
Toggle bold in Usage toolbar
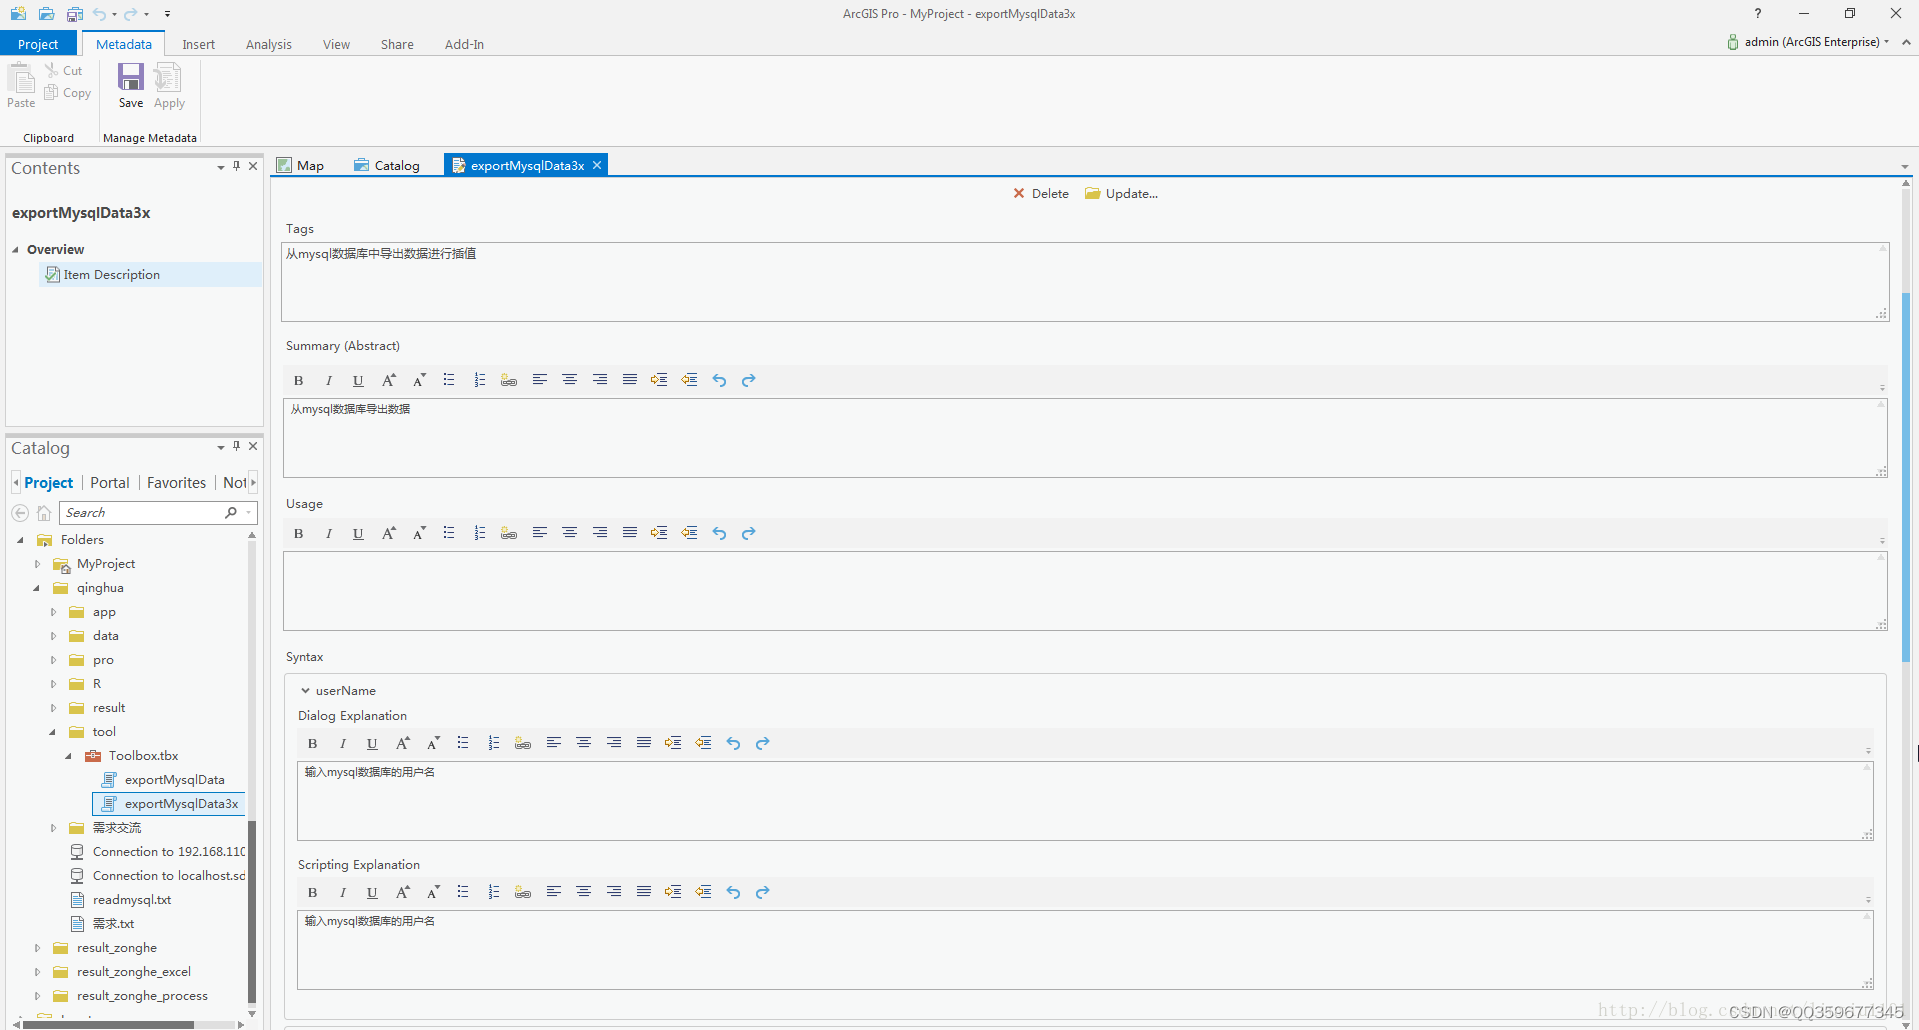pos(298,533)
